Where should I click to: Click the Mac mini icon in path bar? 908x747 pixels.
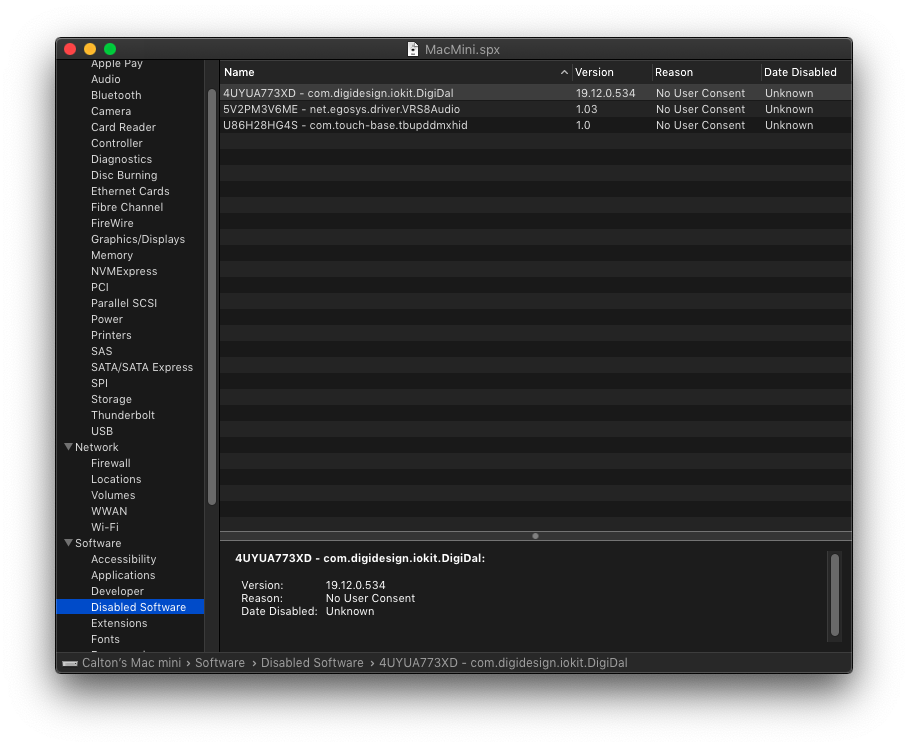(70, 663)
